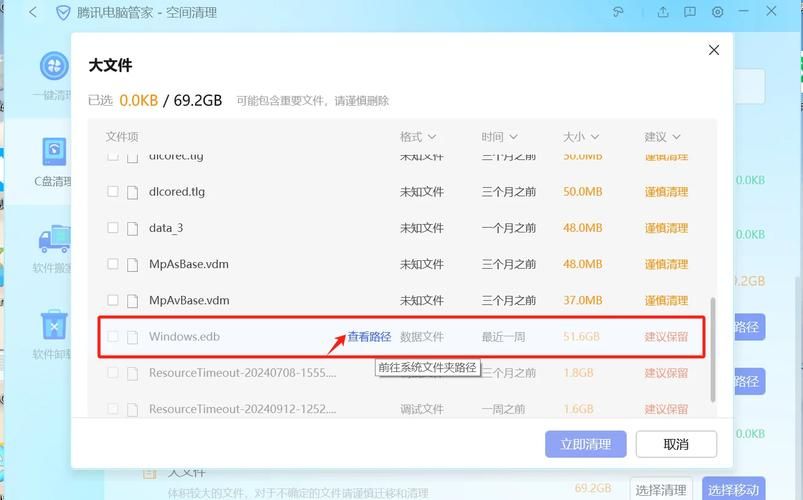Click file icon of ResourceTimeout-20240912 row
Screen dimensions: 803x500
pyautogui.click(x=133, y=409)
